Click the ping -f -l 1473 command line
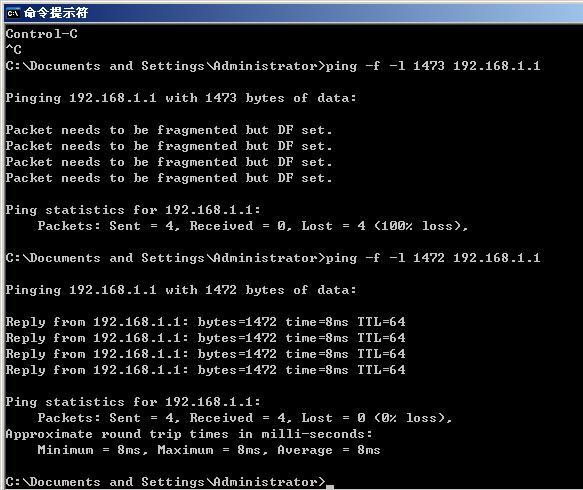Screen dimensions: 583x490 pyautogui.click(x=273, y=66)
